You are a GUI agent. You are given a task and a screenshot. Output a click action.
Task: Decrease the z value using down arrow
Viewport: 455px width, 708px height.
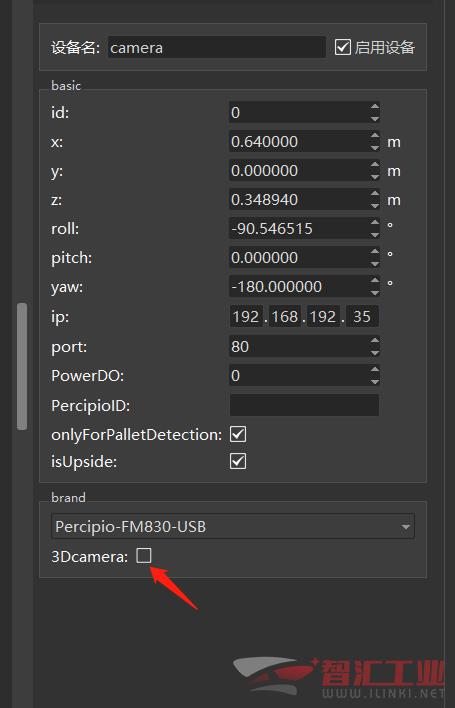[x=375, y=205]
